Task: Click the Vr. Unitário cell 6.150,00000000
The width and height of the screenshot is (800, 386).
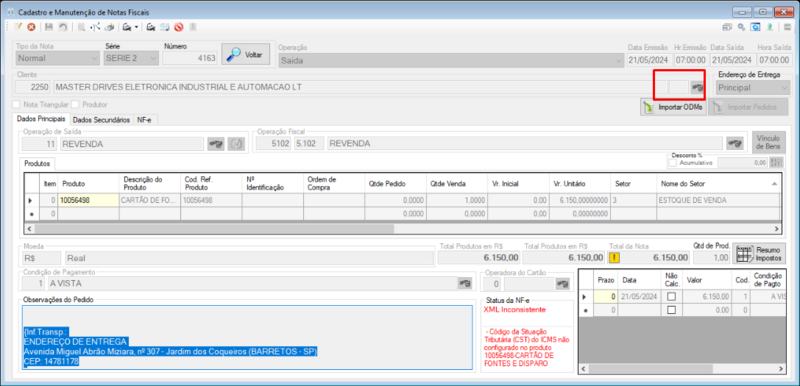Action: point(579,200)
